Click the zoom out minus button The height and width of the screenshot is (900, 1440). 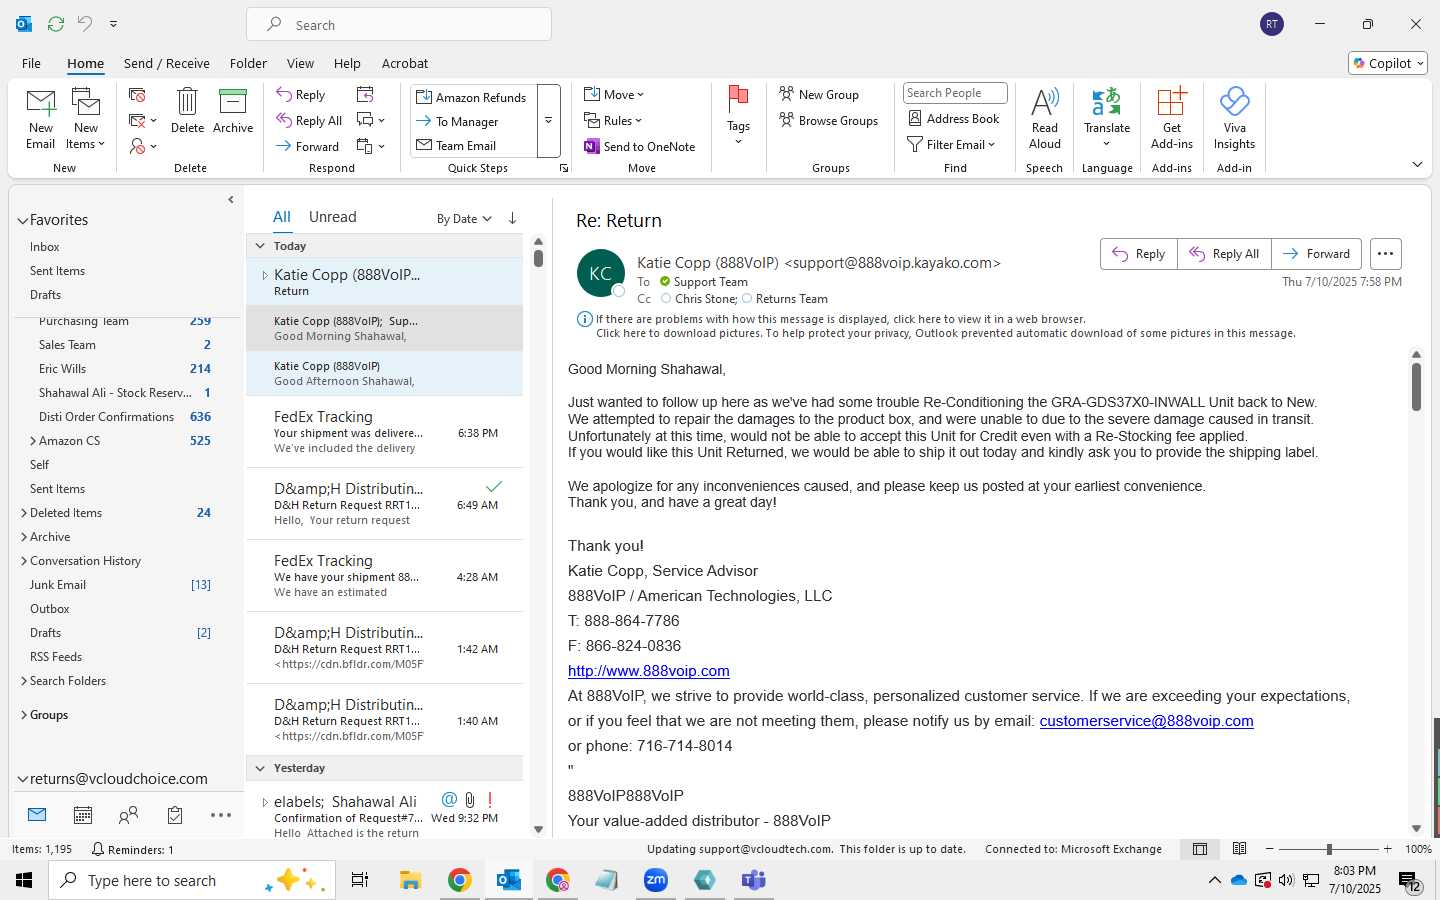click(x=1270, y=849)
